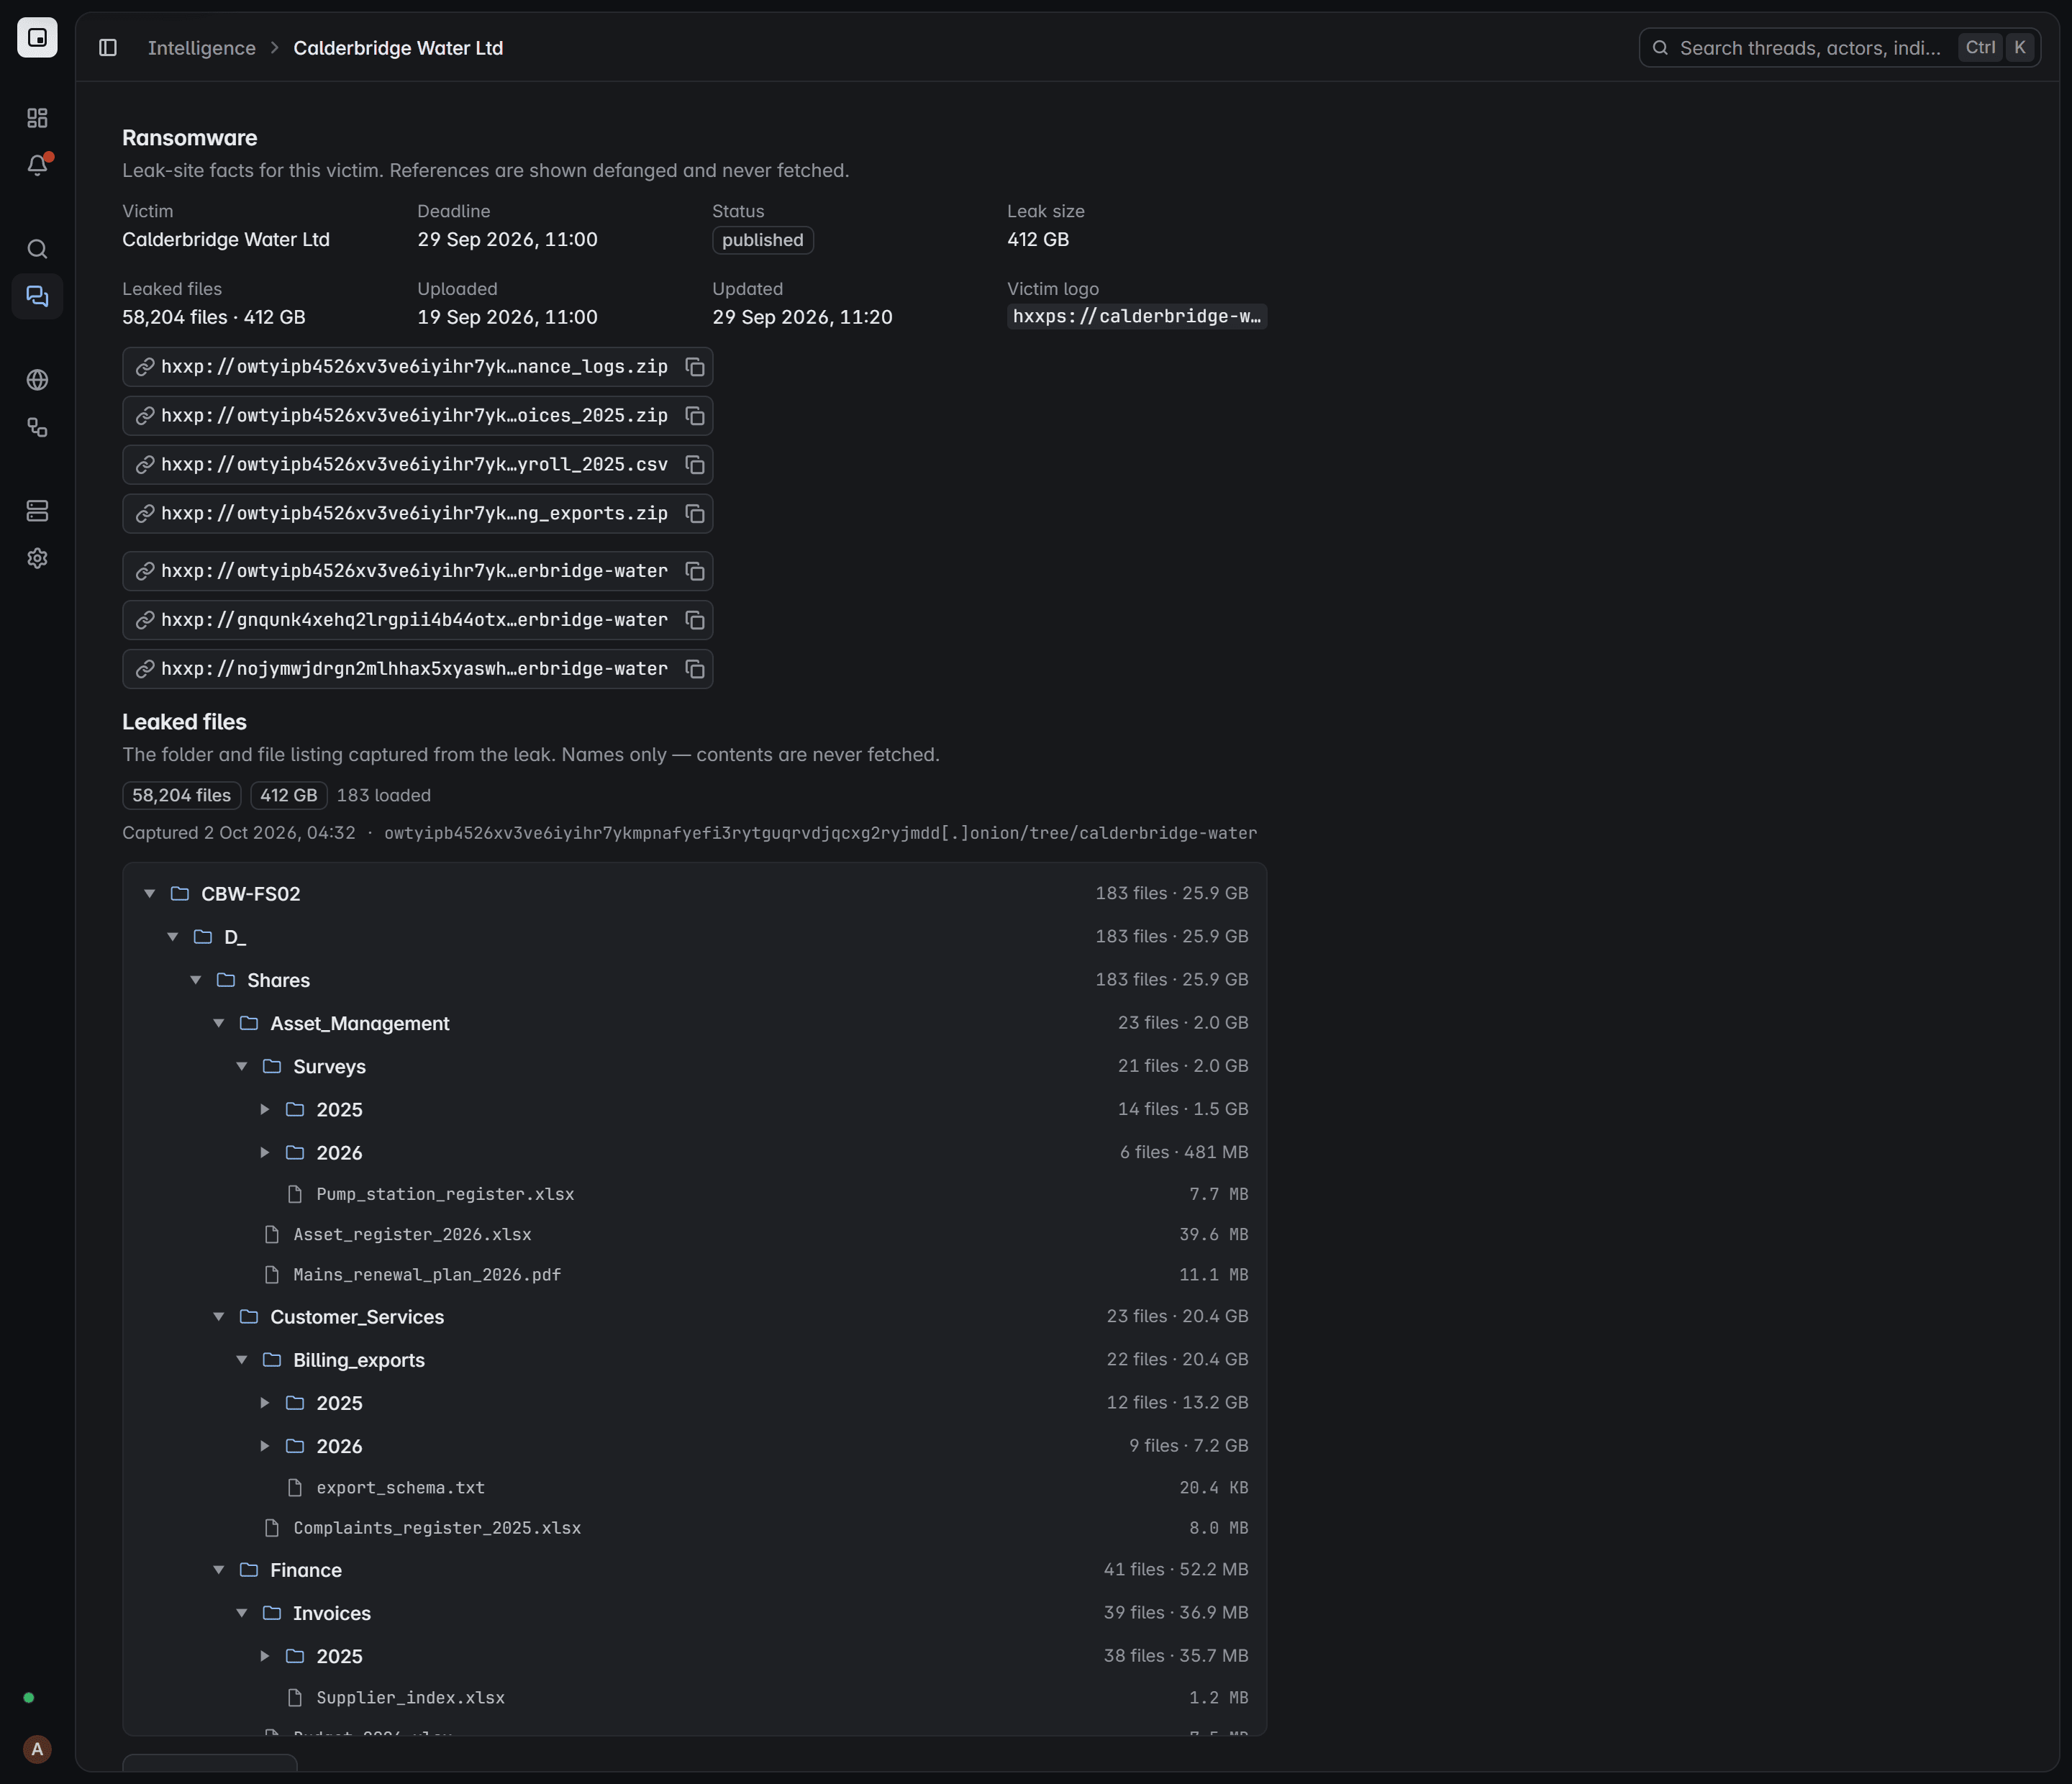Open settings gear icon in sidebar

pos(37,558)
